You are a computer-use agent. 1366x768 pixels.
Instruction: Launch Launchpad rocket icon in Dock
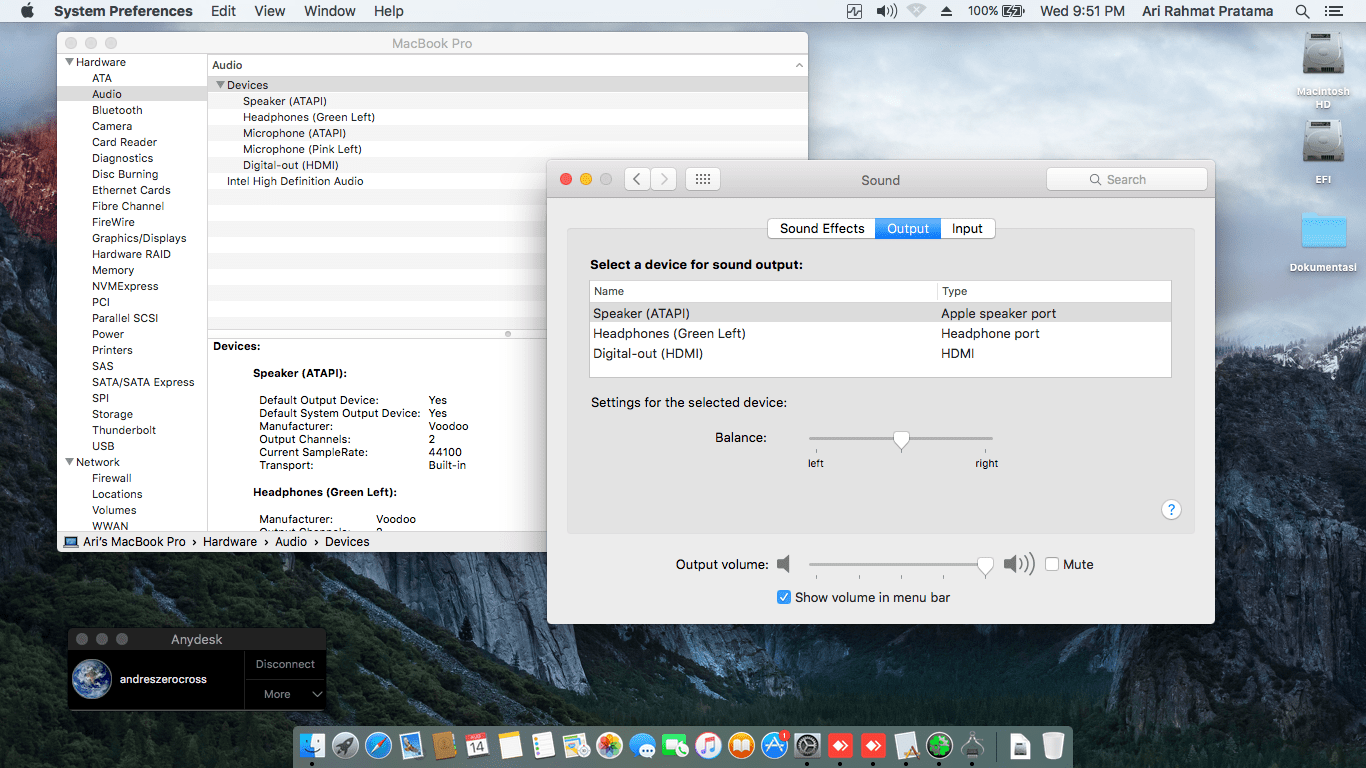pyautogui.click(x=346, y=745)
